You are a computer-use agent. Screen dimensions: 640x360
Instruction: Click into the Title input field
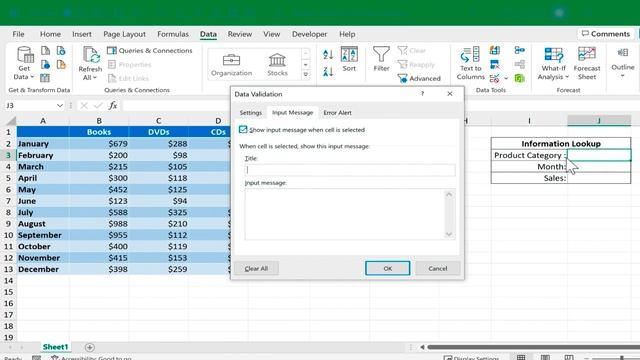(x=350, y=170)
